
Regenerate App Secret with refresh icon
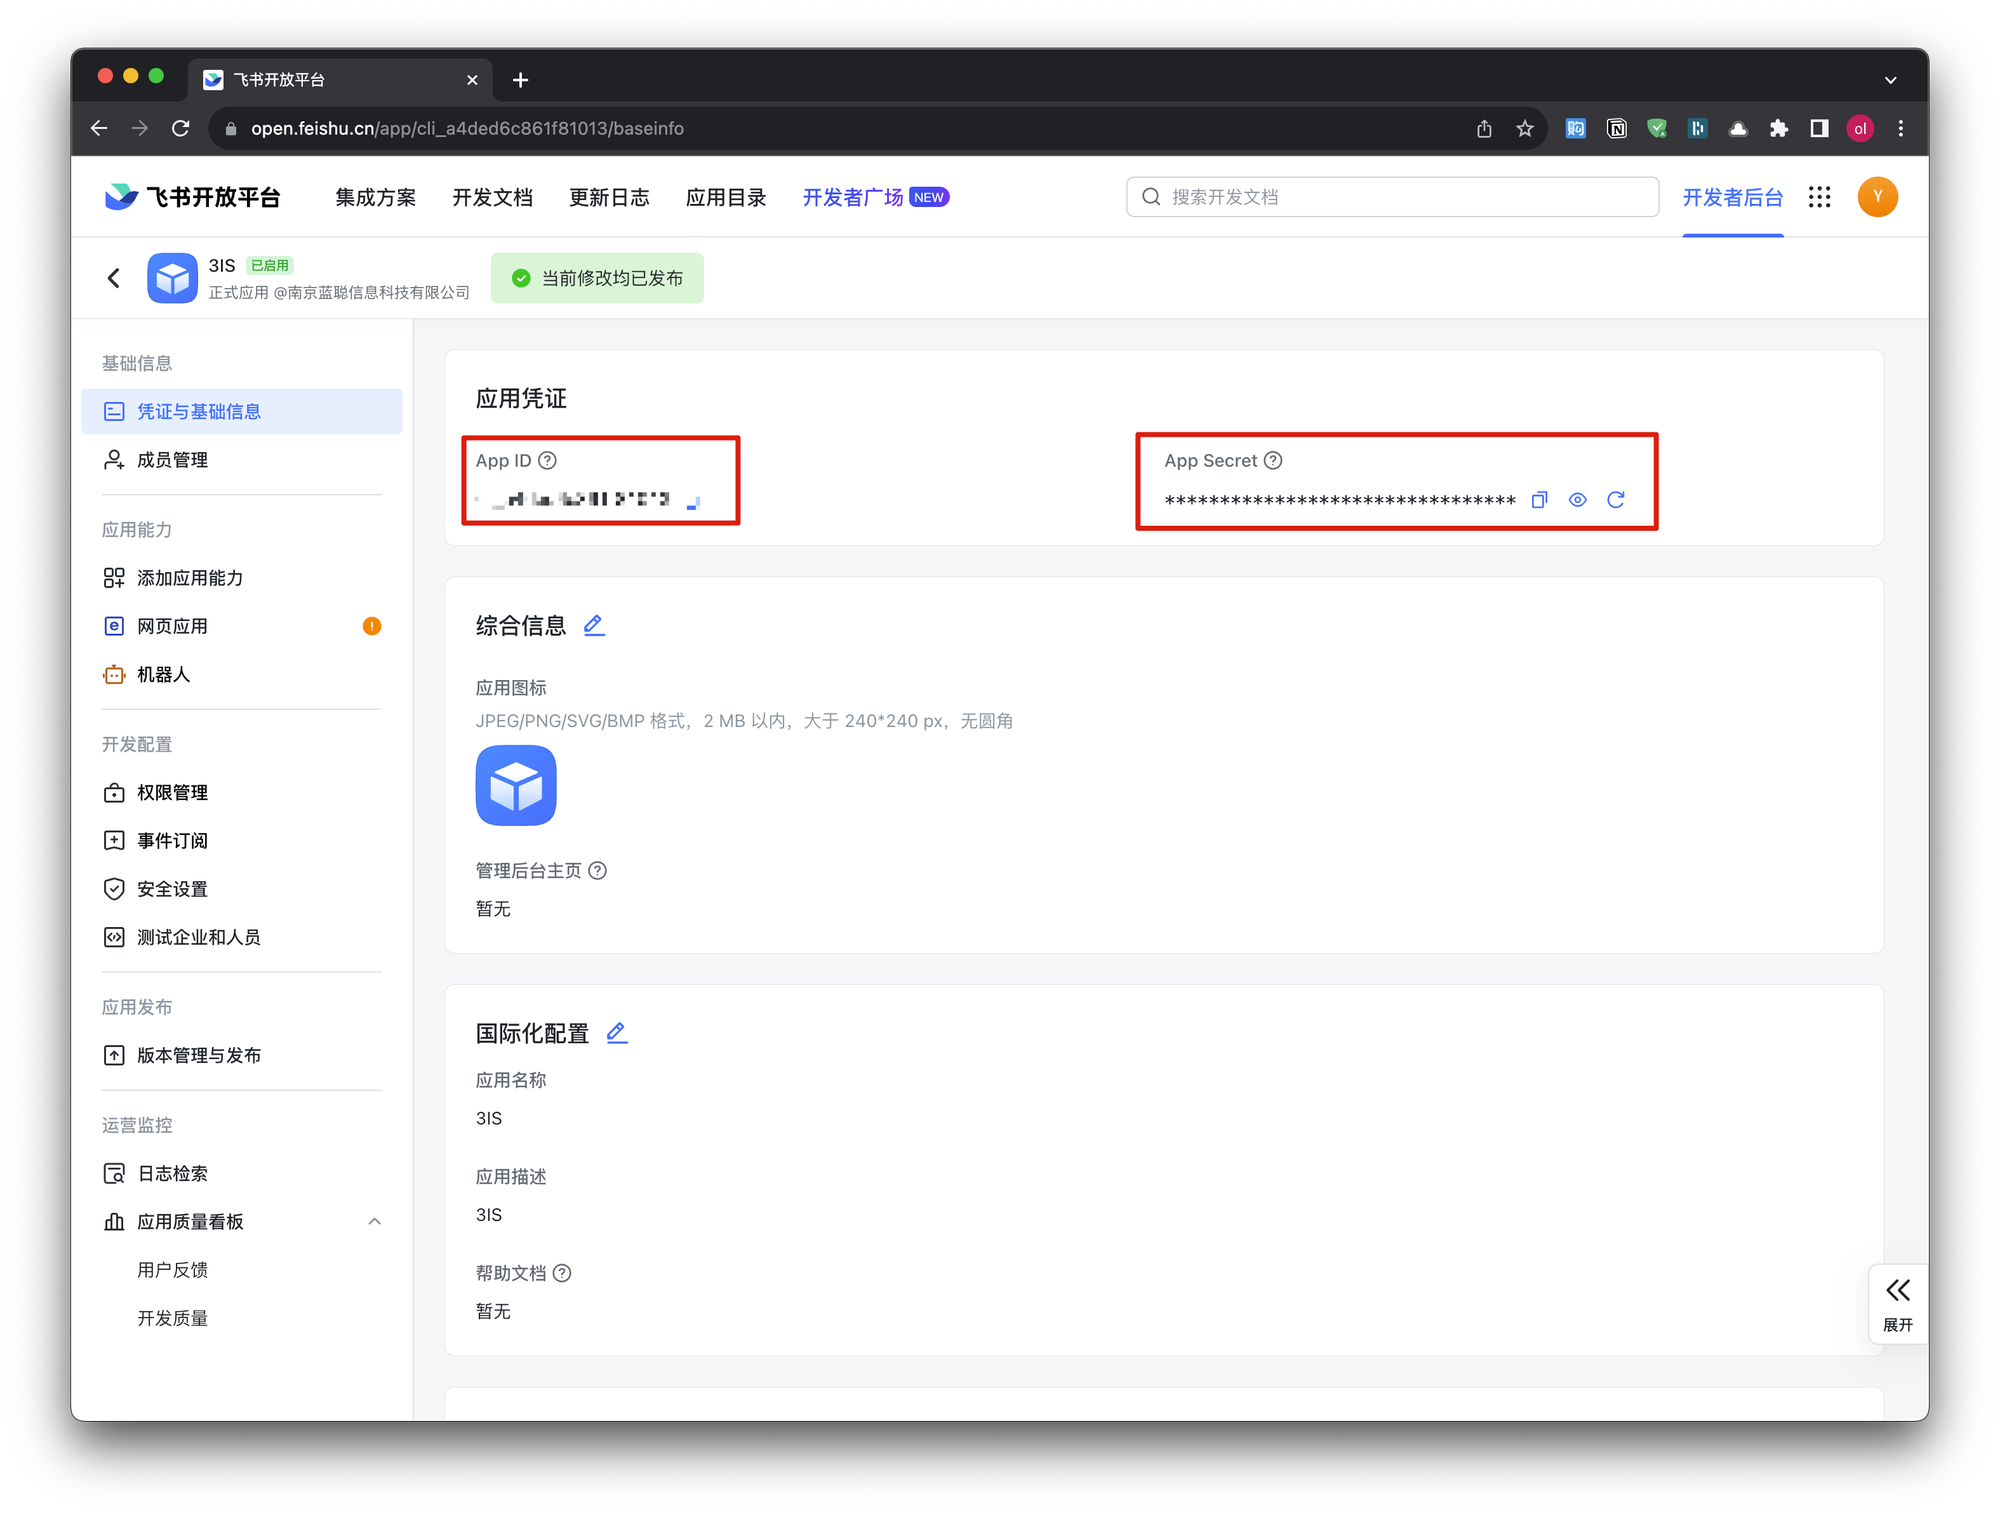click(x=1615, y=500)
